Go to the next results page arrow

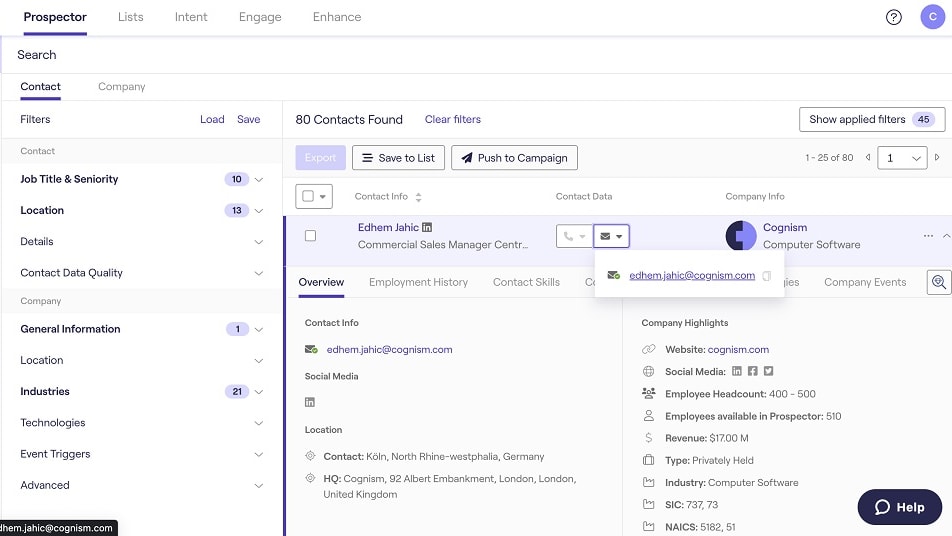937,157
